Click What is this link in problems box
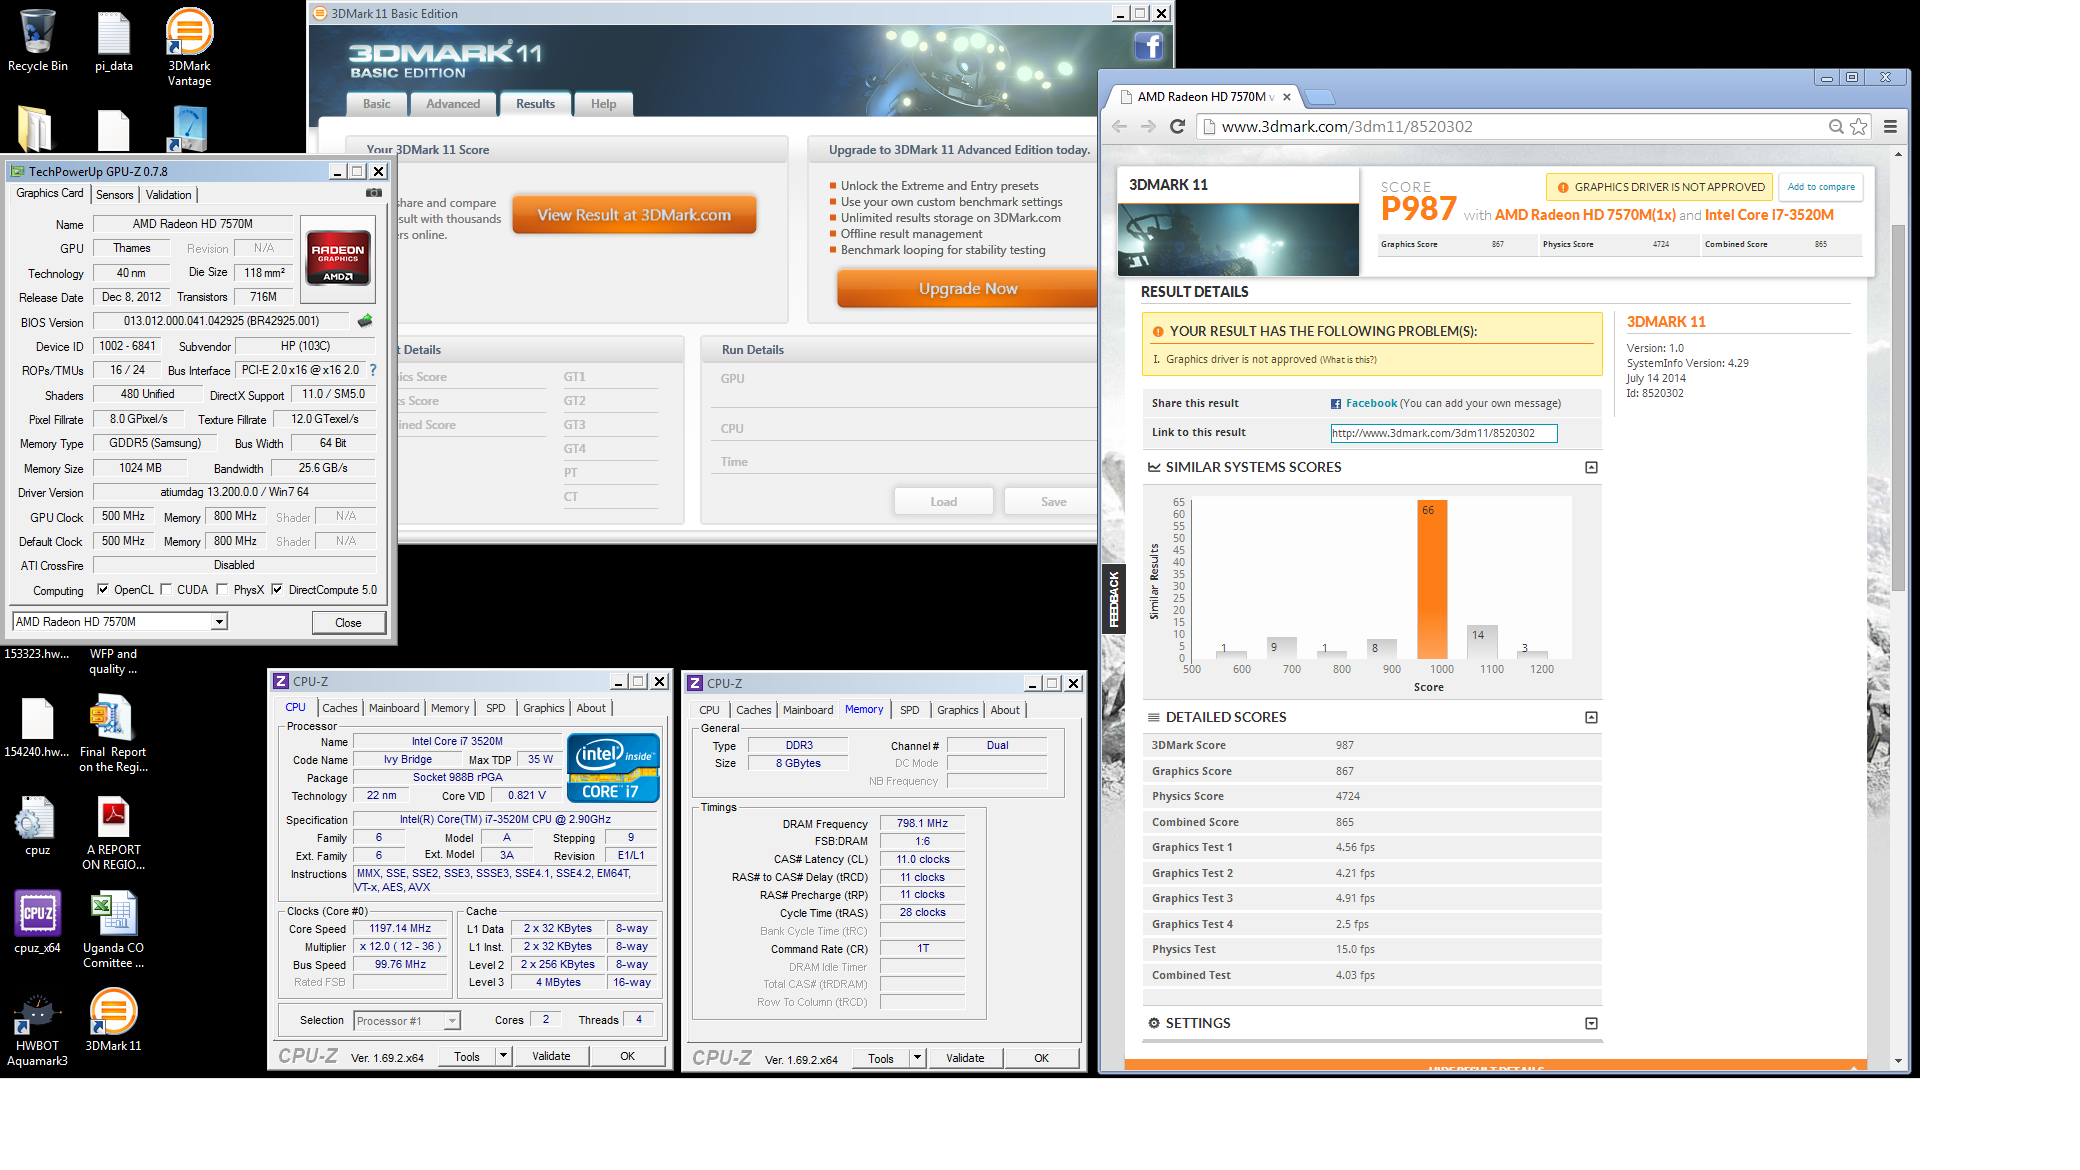The image size is (2080, 1170). (x=1348, y=360)
